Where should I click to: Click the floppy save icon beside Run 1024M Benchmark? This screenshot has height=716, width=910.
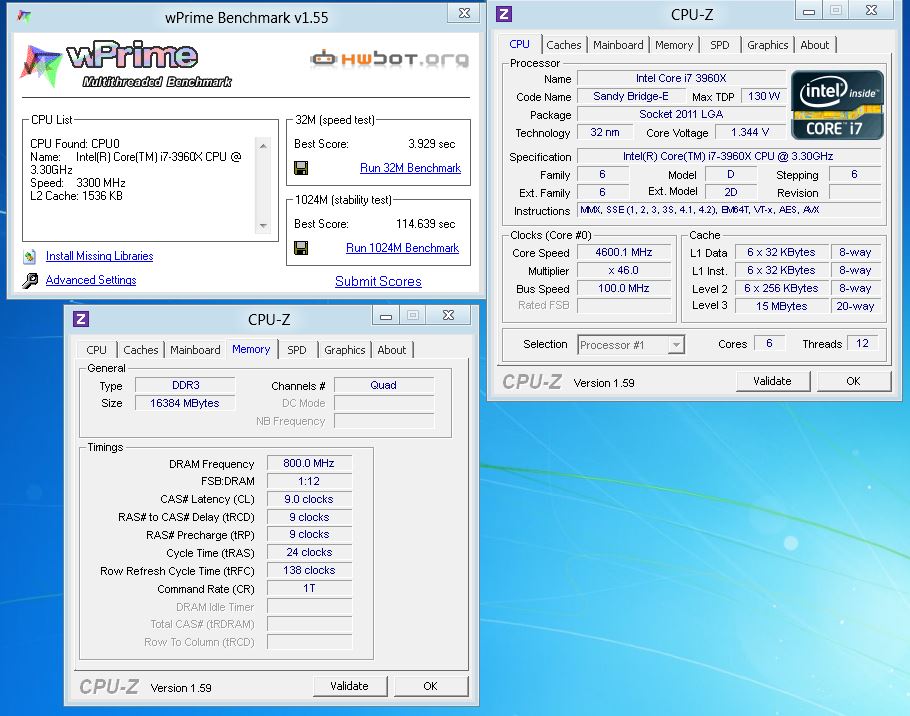(301, 248)
